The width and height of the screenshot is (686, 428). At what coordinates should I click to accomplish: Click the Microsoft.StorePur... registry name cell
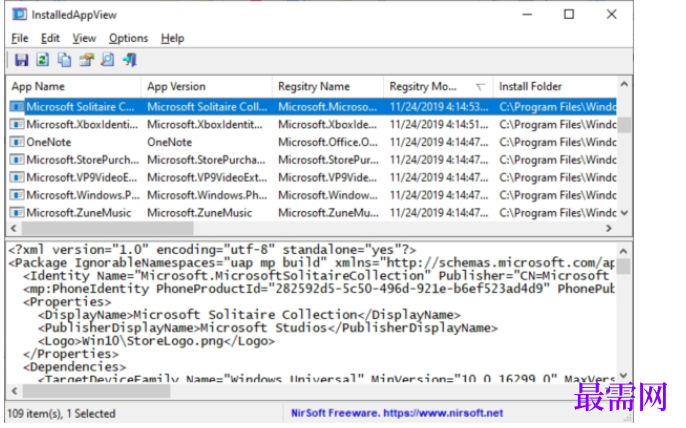point(328,160)
